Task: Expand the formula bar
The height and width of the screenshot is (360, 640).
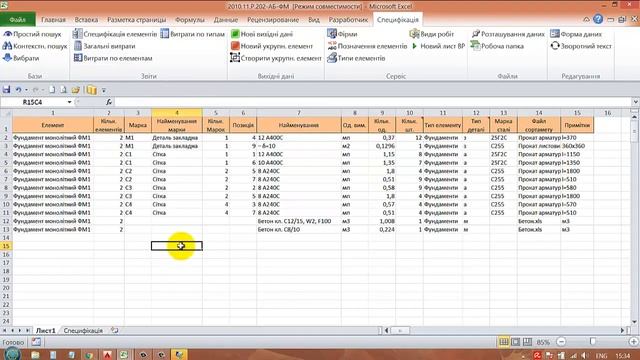Action: tap(636, 102)
